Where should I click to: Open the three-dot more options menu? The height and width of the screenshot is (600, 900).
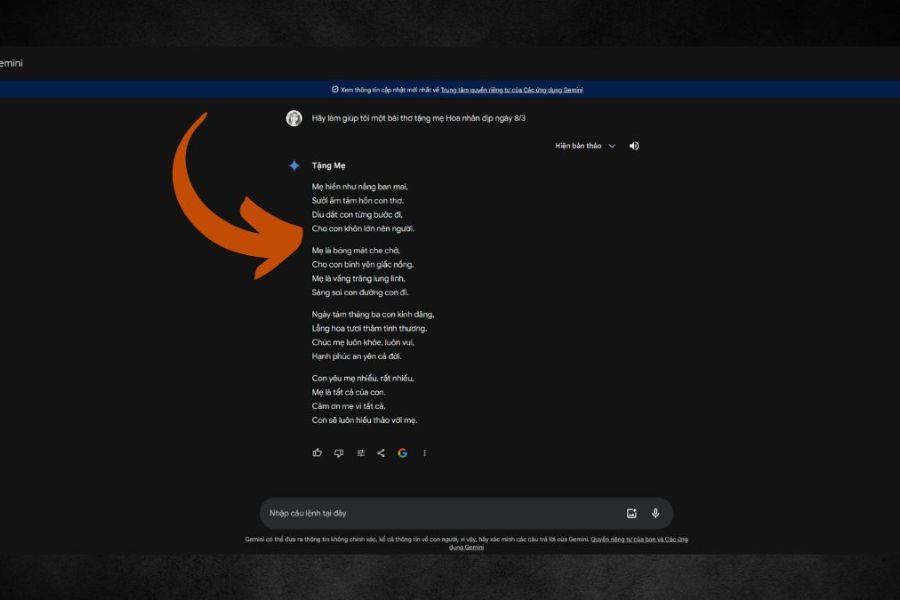[x=424, y=453]
